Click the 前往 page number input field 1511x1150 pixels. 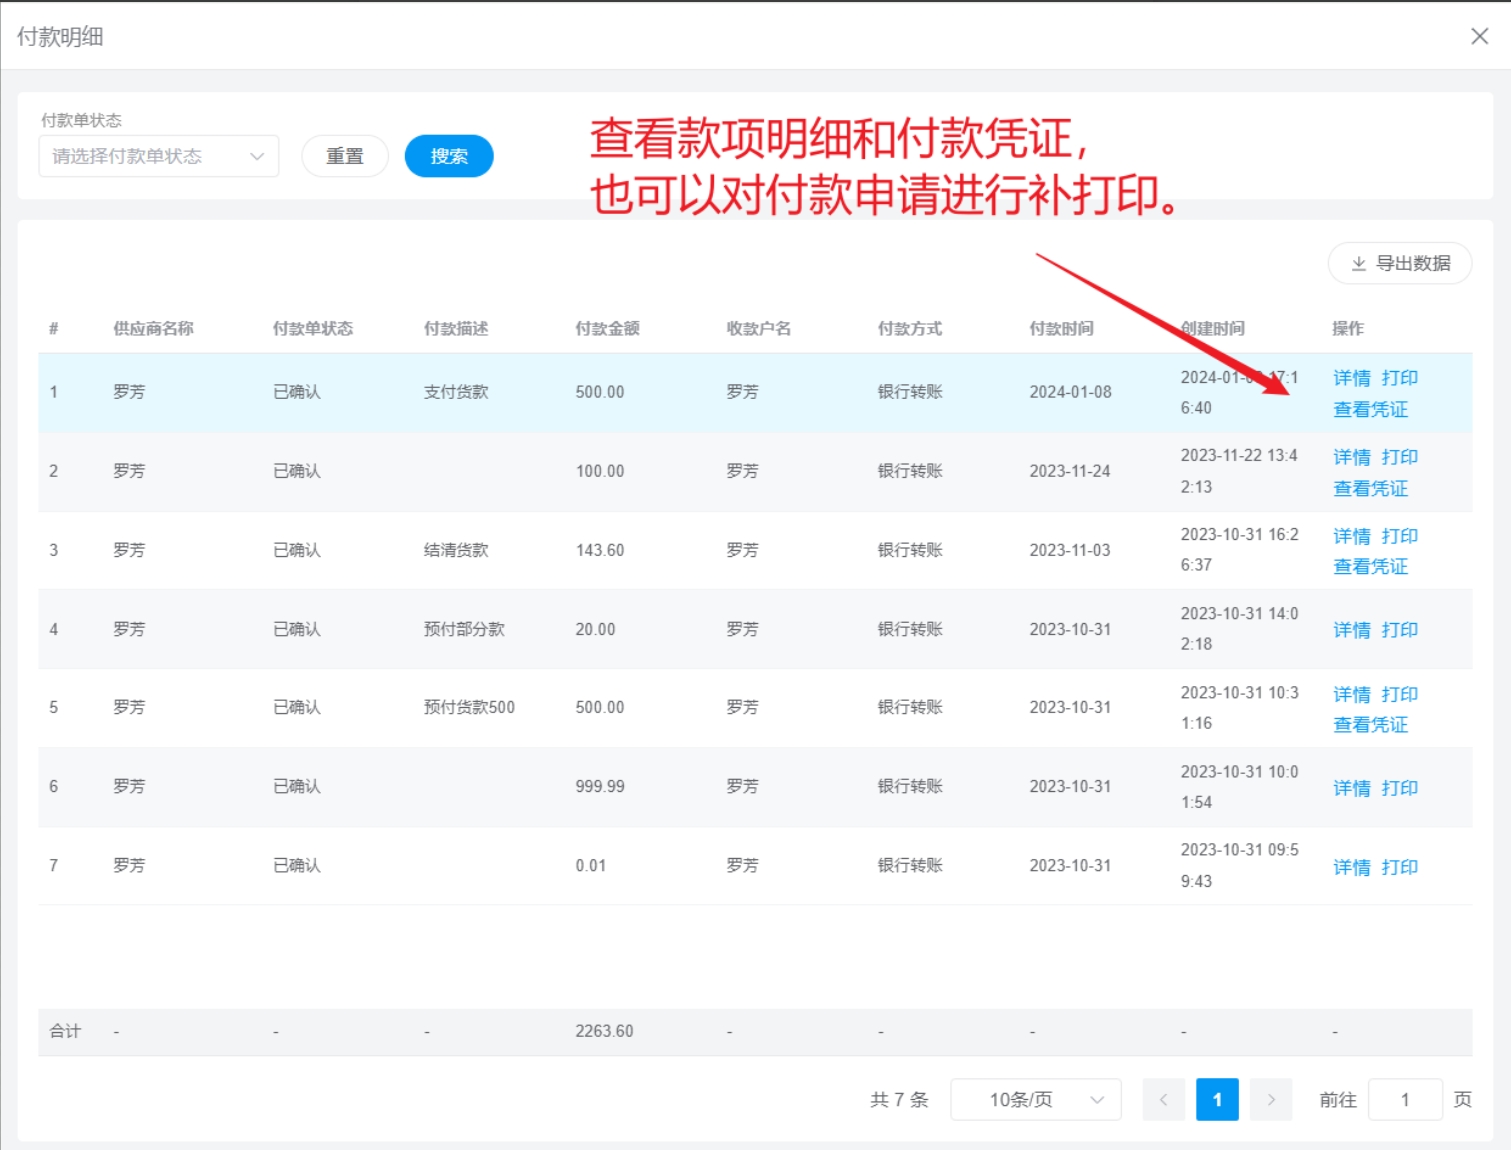(1404, 1100)
